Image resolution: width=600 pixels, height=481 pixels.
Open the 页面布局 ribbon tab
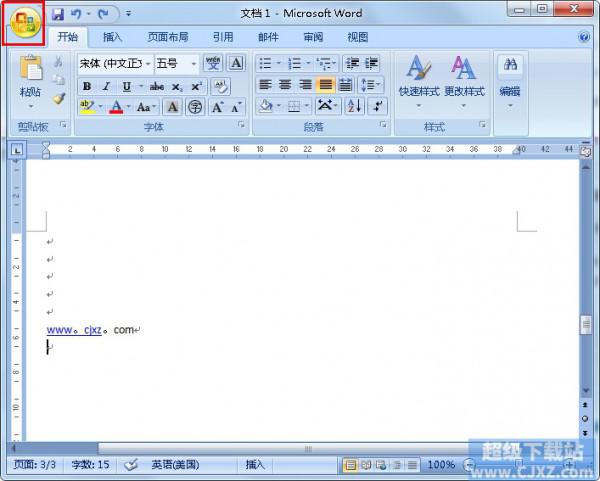click(168, 38)
